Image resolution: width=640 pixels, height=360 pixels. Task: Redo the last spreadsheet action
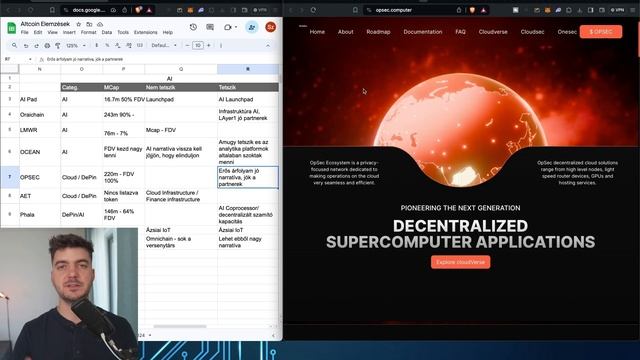tap(36, 45)
